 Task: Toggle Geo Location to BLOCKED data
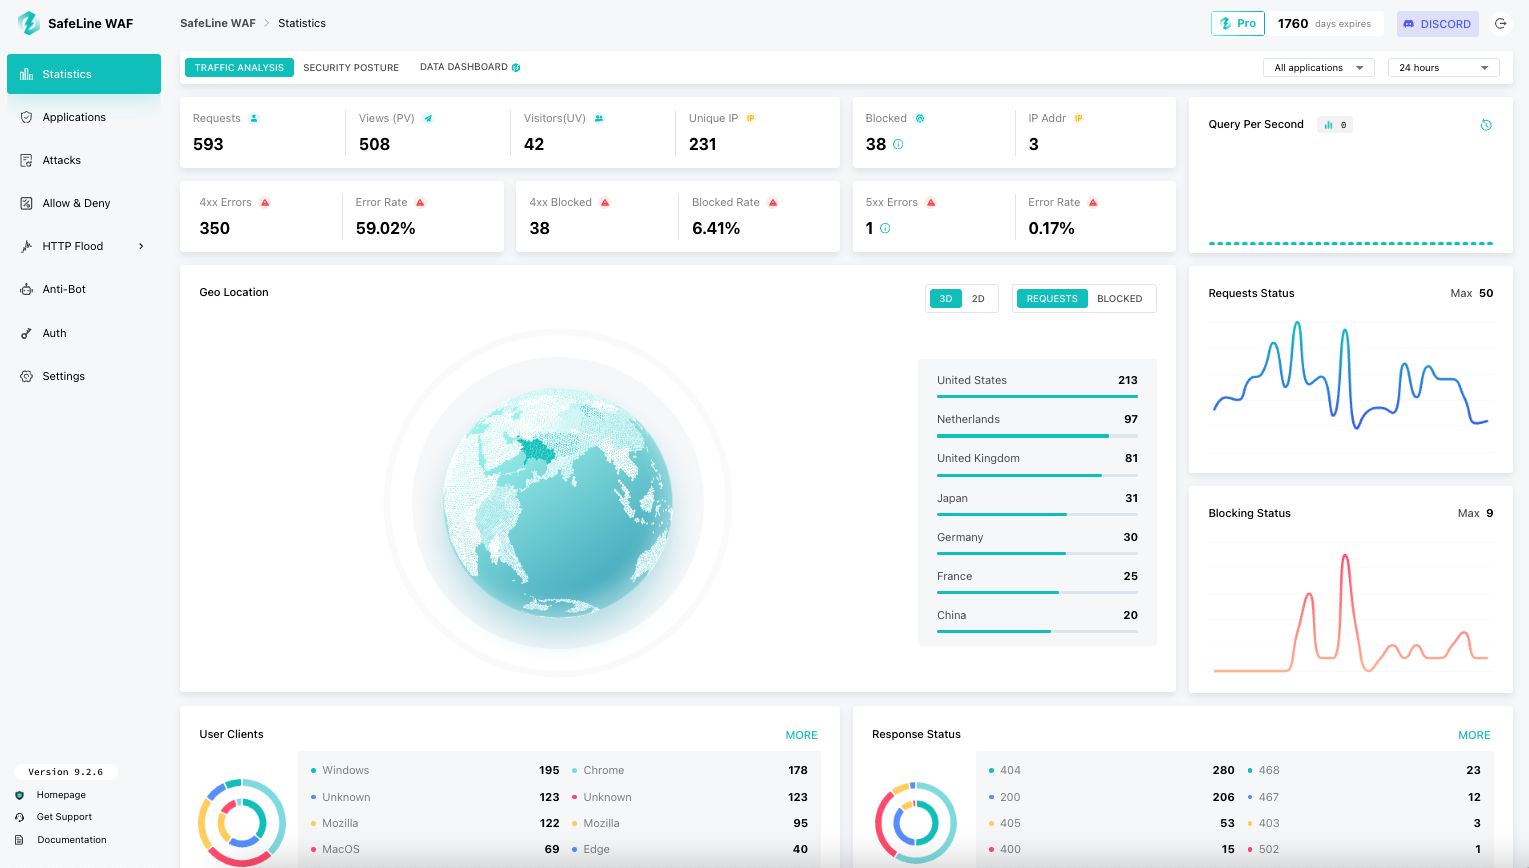(x=1119, y=299)
